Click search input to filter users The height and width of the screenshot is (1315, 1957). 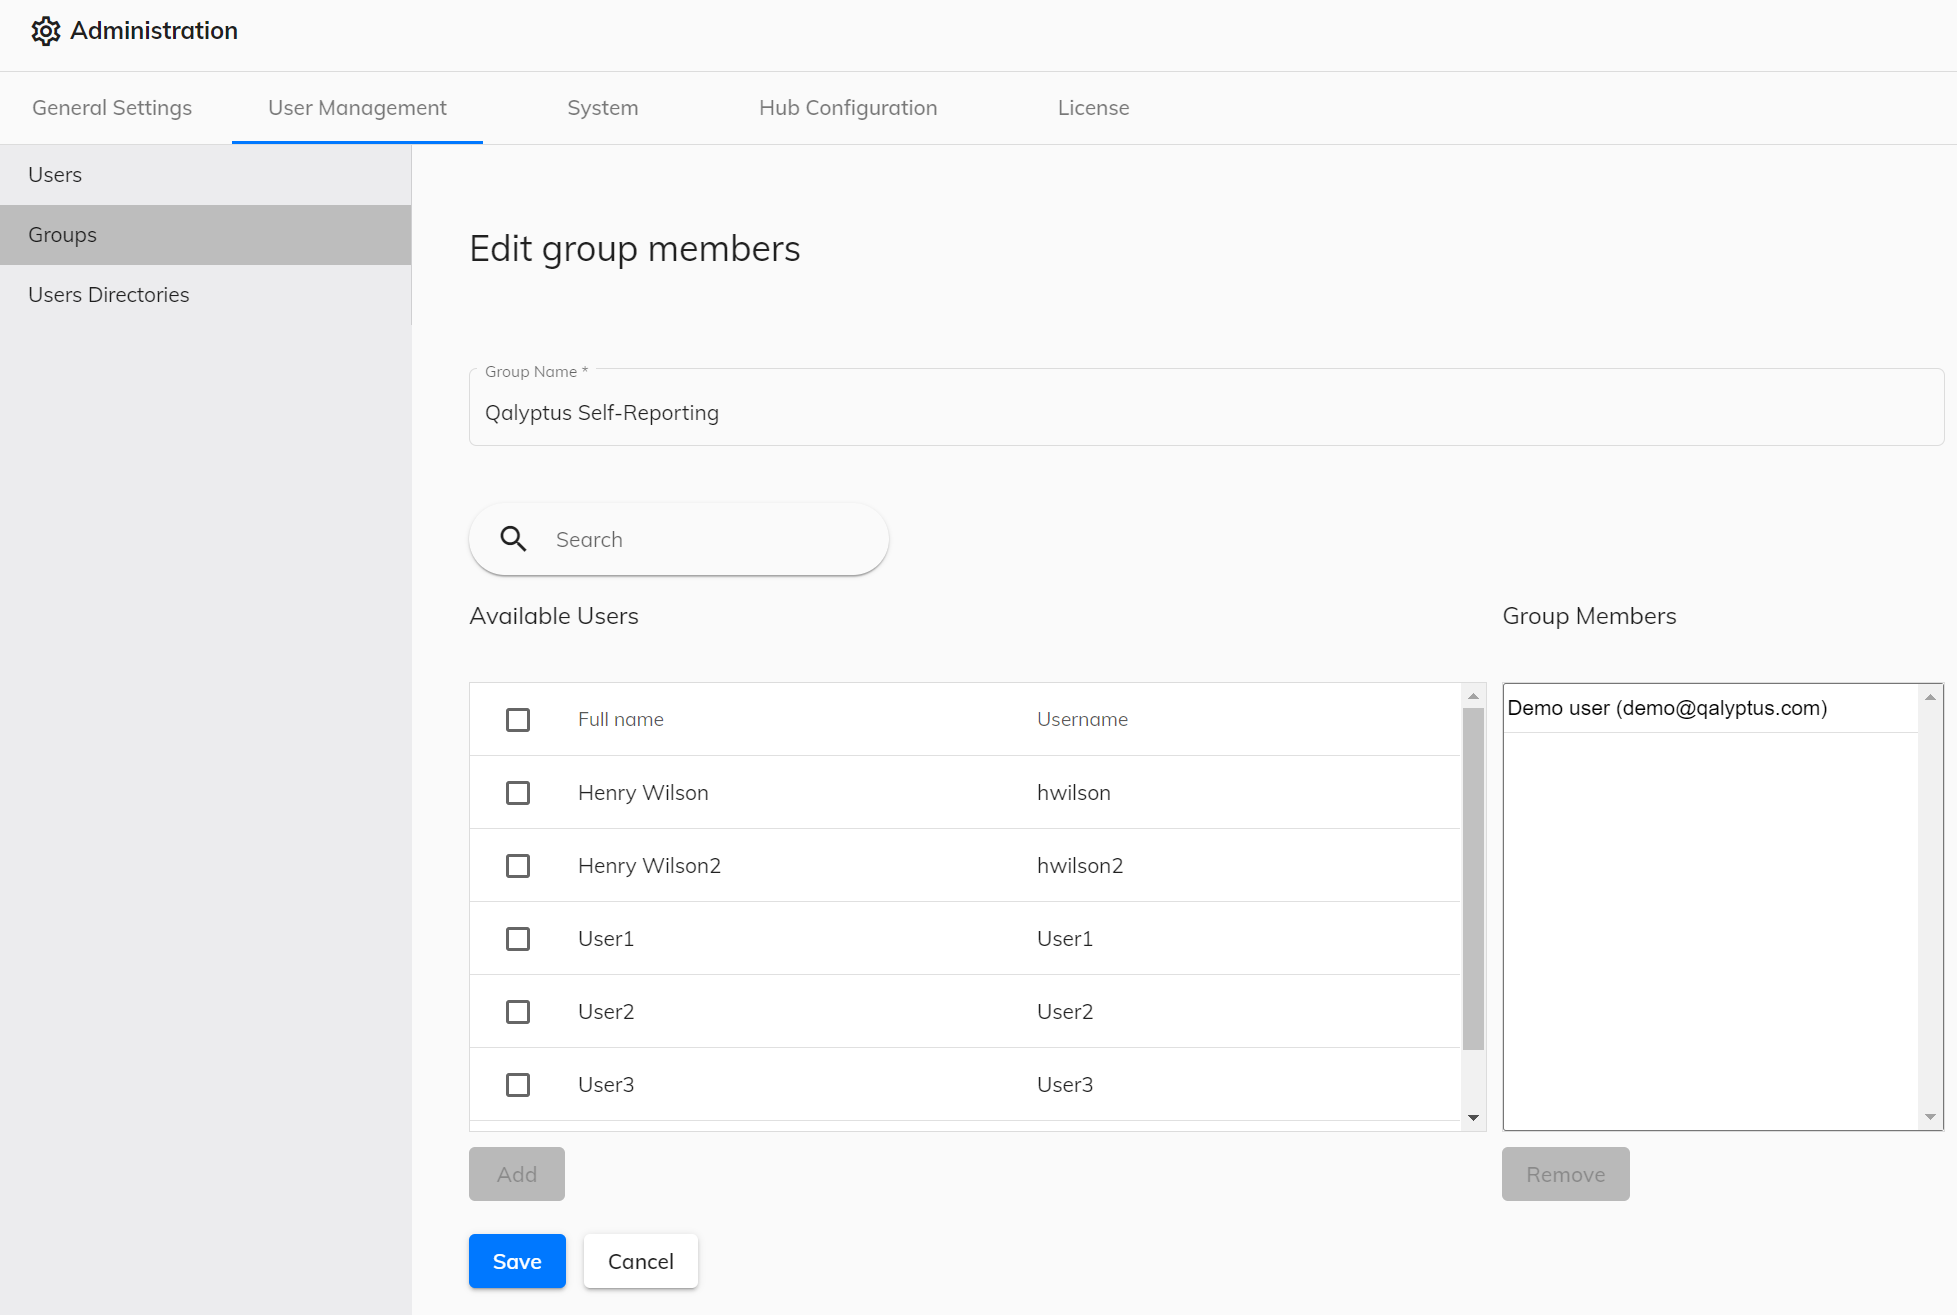pyautogui.click(x=679, y=539)
